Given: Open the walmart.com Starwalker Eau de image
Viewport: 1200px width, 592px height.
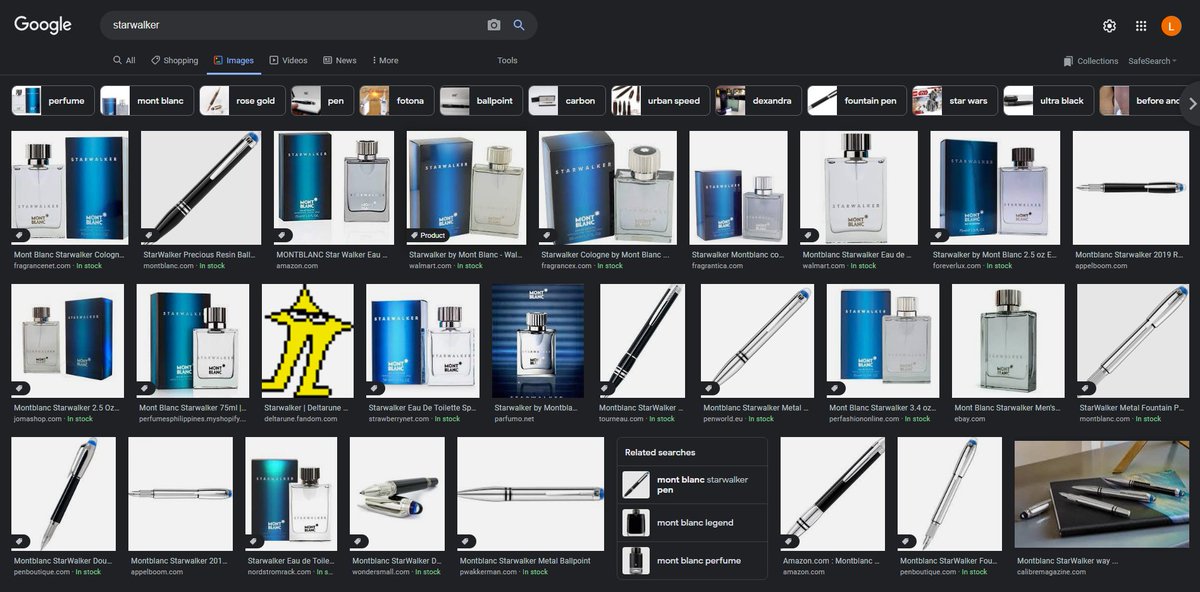Looking at the screenshot, I should pos(858,188).
